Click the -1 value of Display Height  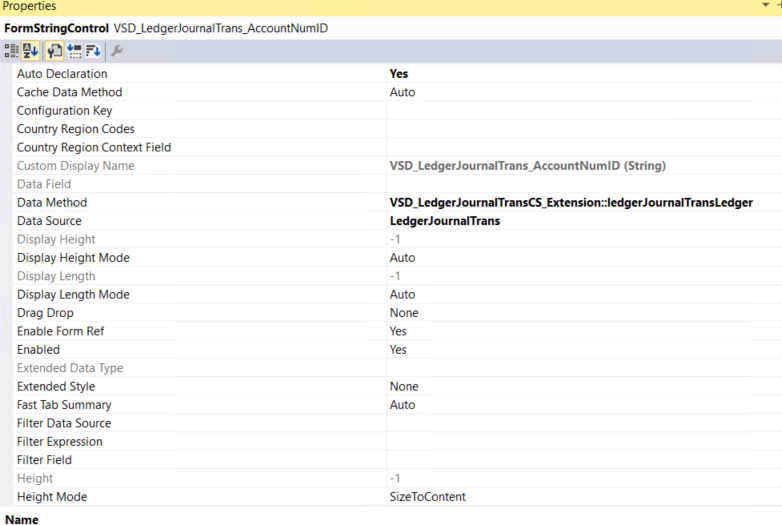click(395, 239)
